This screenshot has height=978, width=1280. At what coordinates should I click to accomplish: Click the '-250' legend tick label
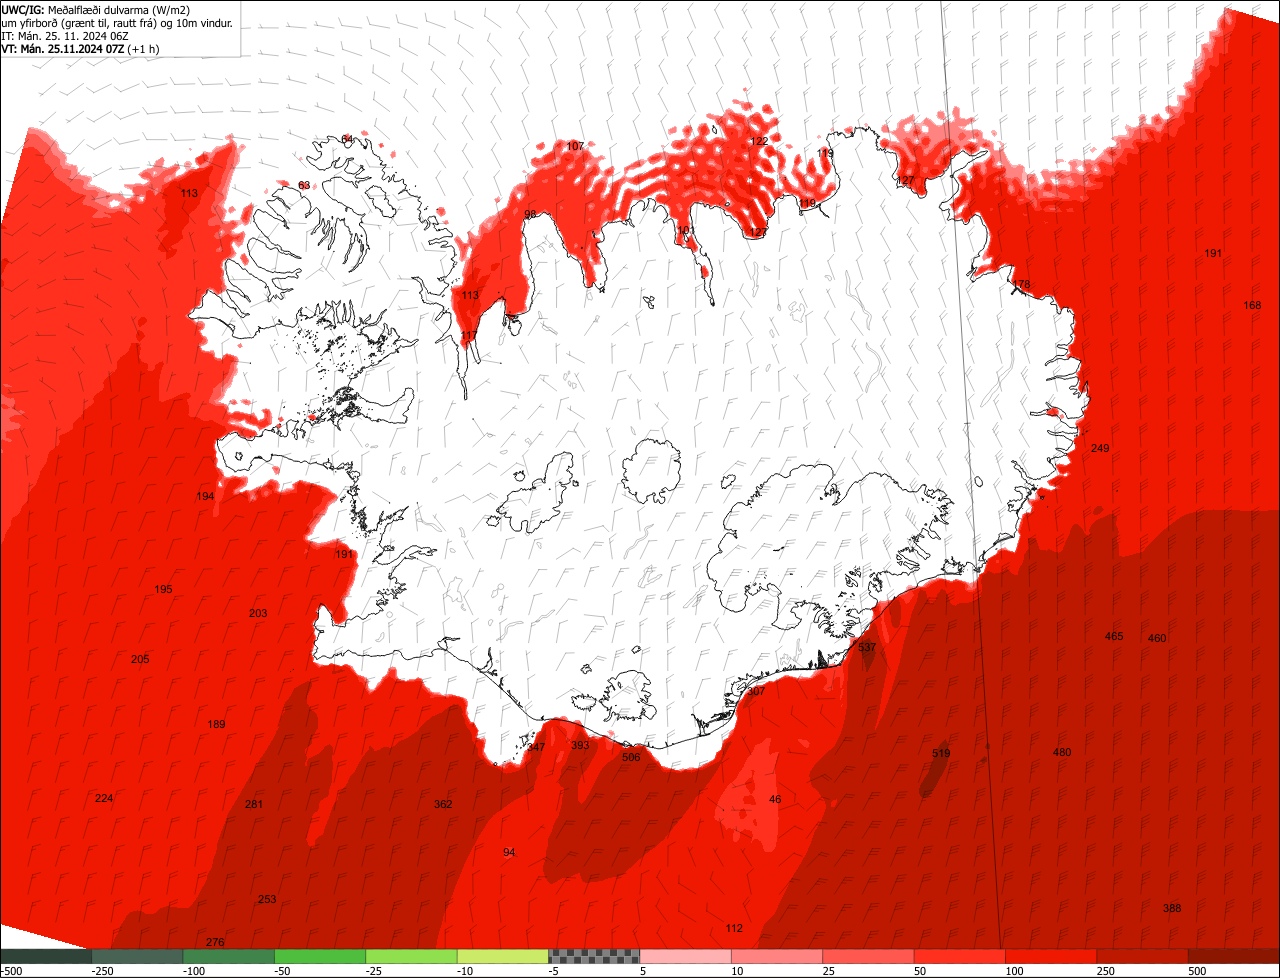click(x=101, y=971)
